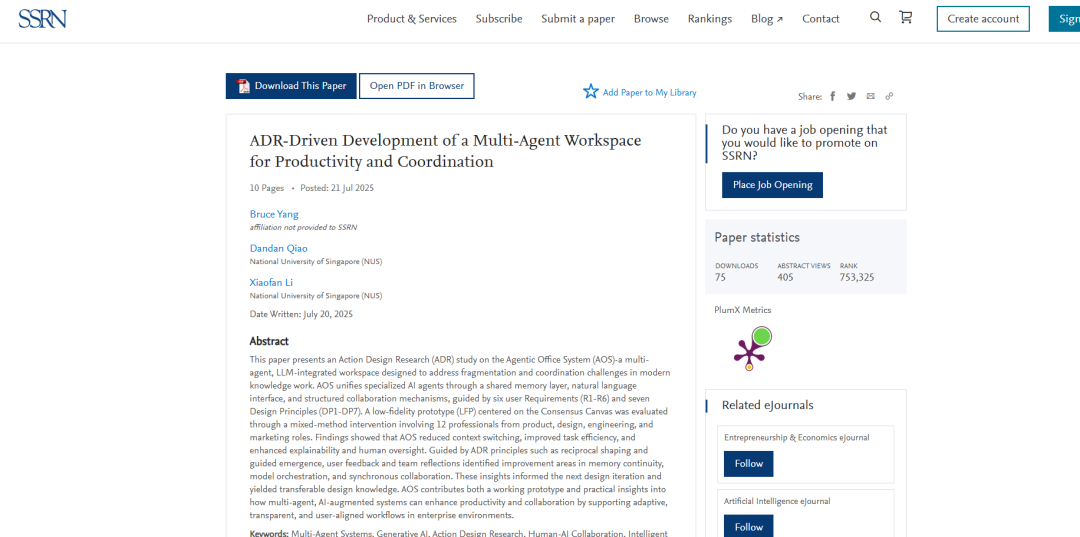Open the Subscribe menu item
The width and height of the screenshot is (1080, 537).
click(x=499, y=19)
